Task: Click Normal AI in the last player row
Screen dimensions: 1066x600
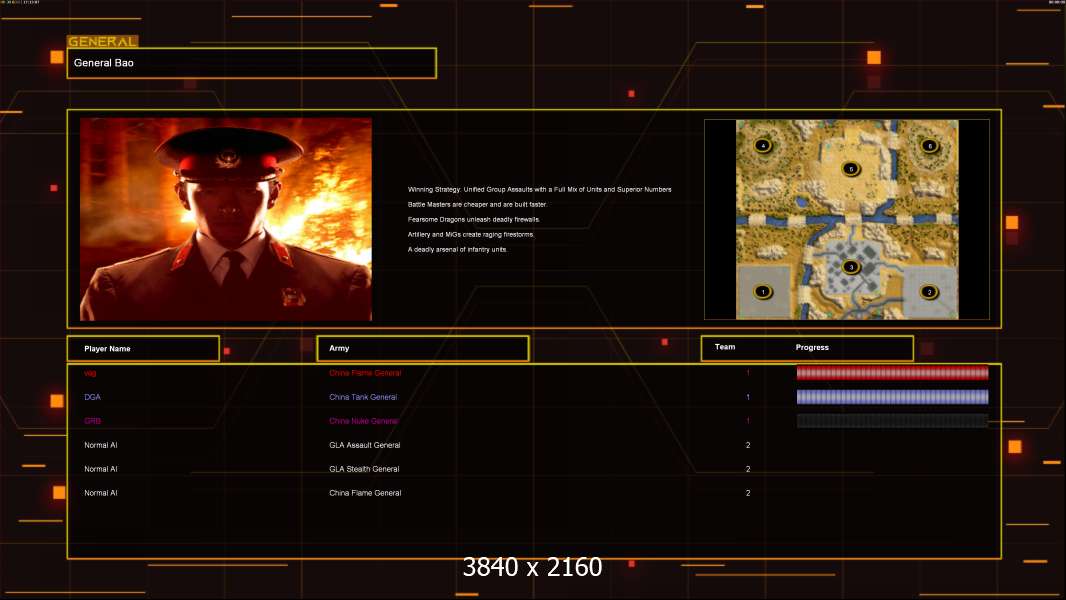Action: pyautogui.click(x=101, y=493)
